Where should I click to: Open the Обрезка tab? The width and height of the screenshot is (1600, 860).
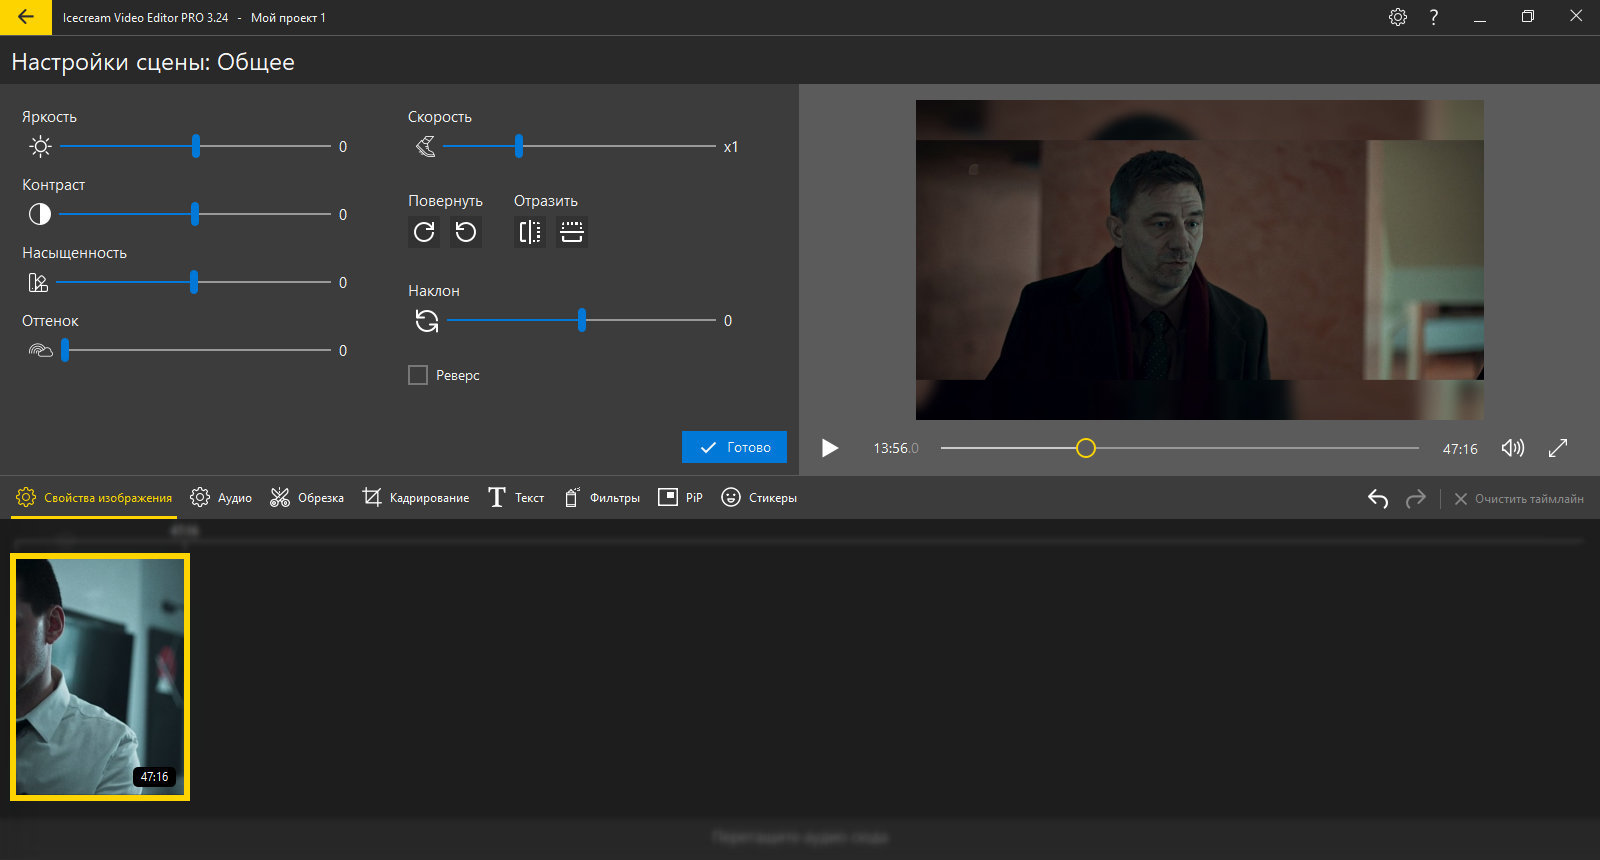pyautogui.click(x=307, y=497)
